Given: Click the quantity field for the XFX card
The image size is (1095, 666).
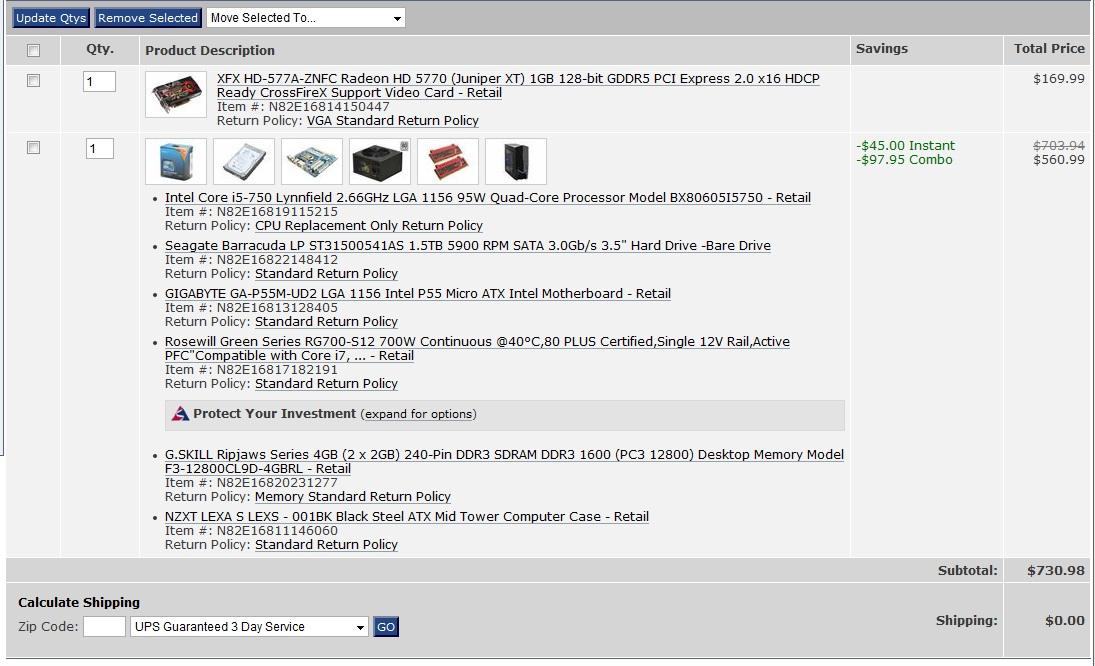Looking at the screenshot, I should pyautogui.click(x=99, y=82).
